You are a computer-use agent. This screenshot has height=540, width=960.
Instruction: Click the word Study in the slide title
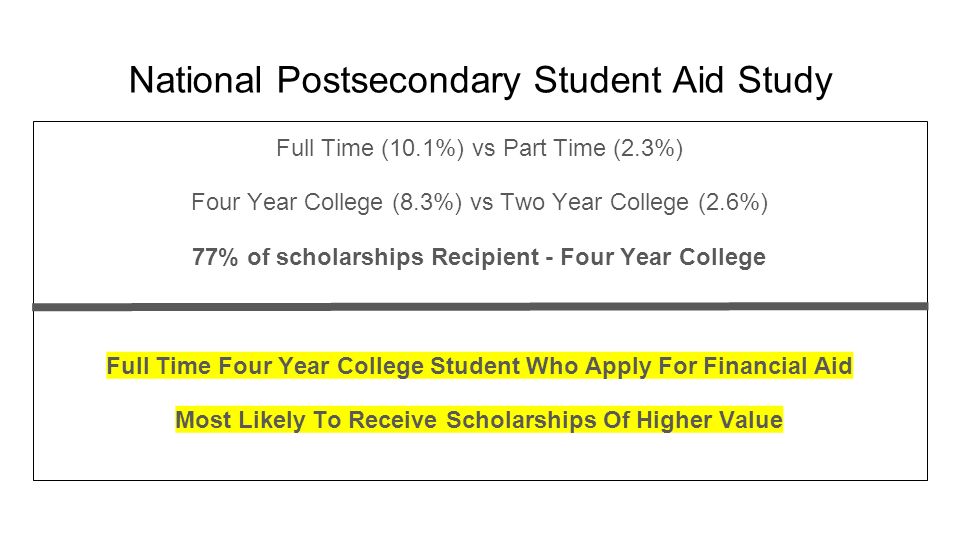785,81
